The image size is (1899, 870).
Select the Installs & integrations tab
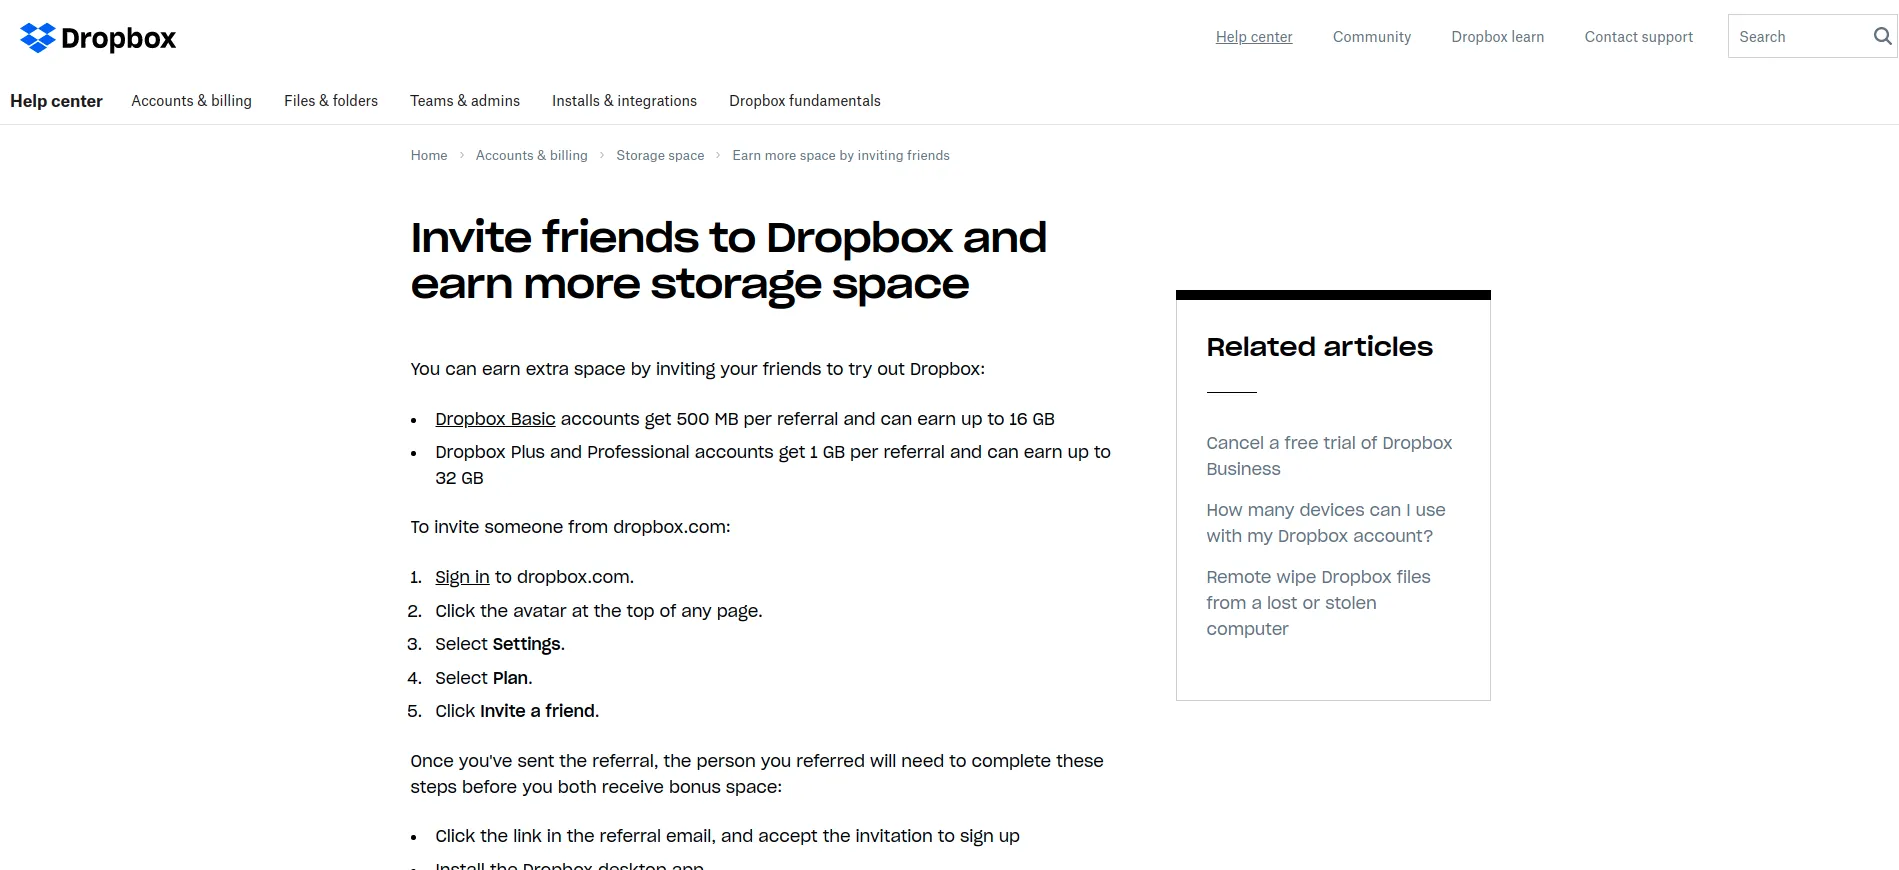[624, 101]
